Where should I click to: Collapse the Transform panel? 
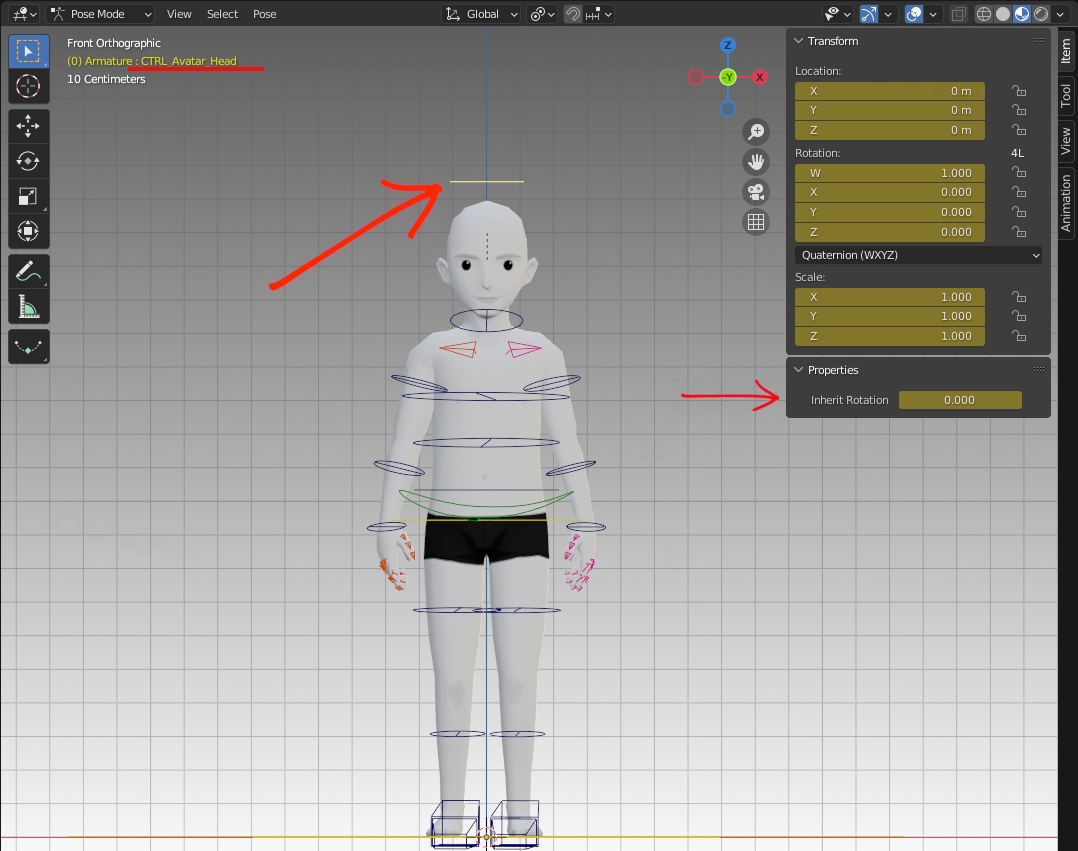799,41
